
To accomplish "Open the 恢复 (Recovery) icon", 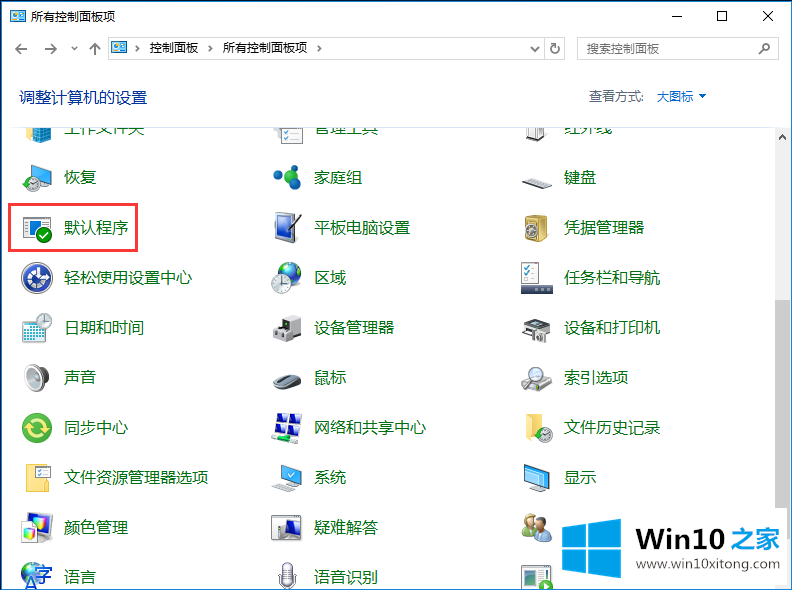I will pos(37,178).
